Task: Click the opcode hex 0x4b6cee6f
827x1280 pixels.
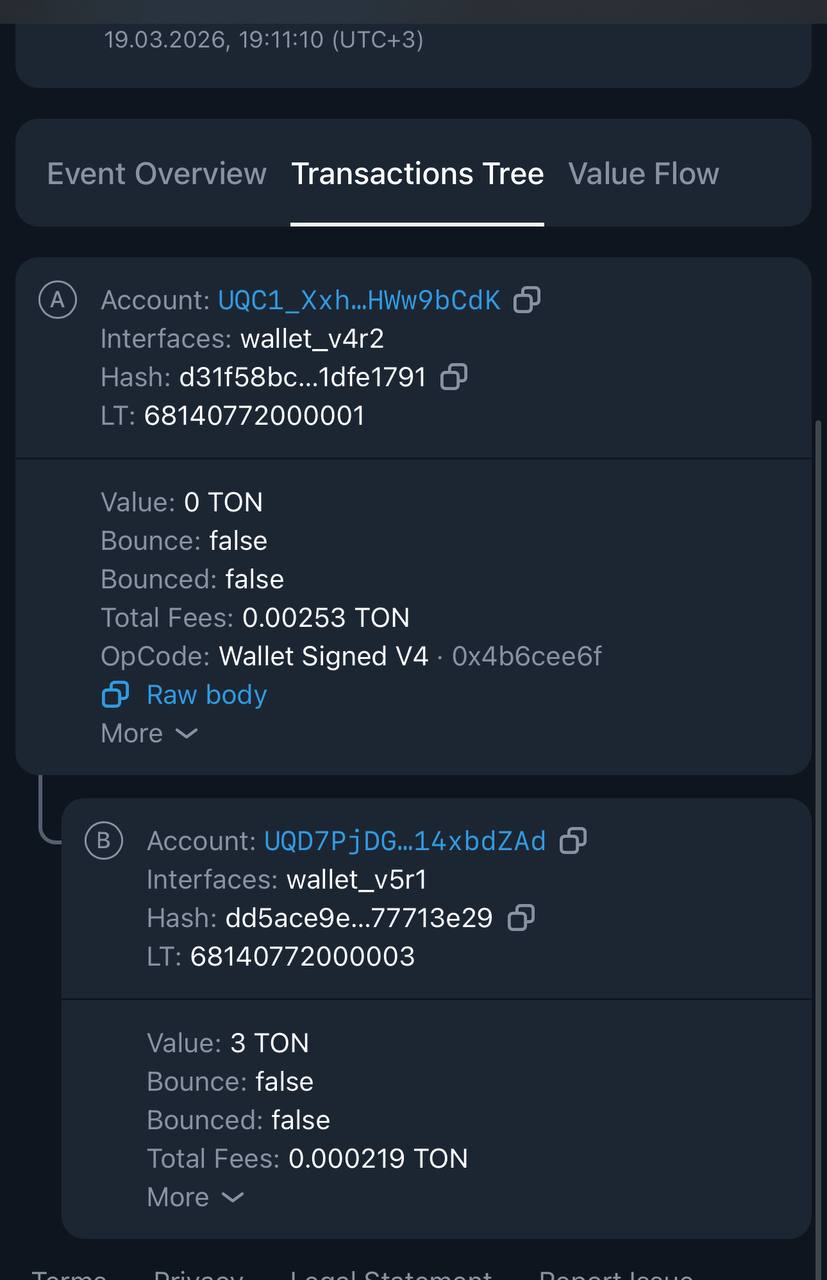Action: click(x=527, y=656)
